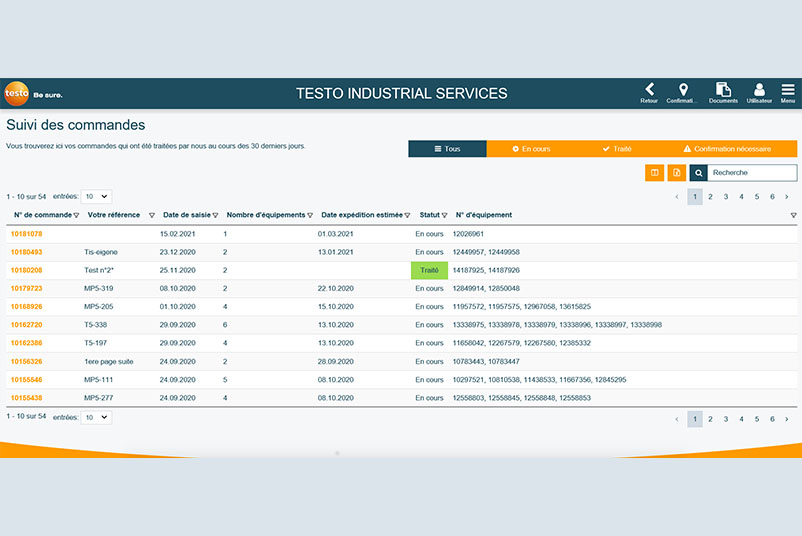This screenshot has width=802, height=536.
Task: Click the search magnifier icon
Action: (x=699, y=173)
